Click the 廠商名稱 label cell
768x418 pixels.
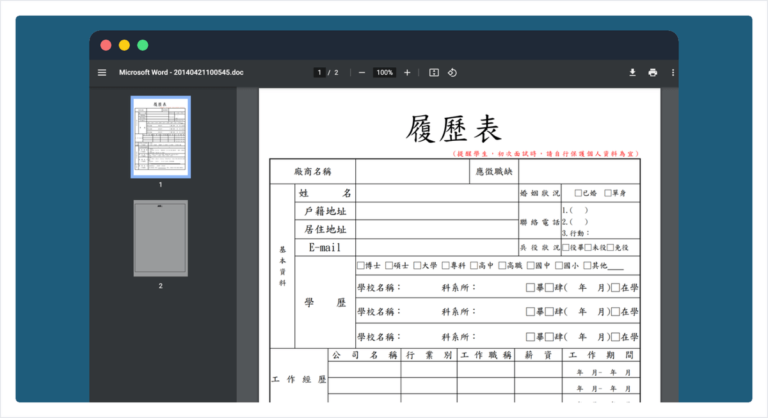[313, 172]
